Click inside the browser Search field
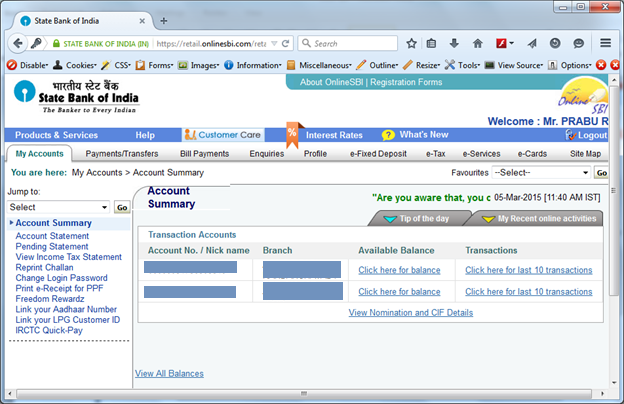This screenshot has width=624, height=404. [348, 43]
